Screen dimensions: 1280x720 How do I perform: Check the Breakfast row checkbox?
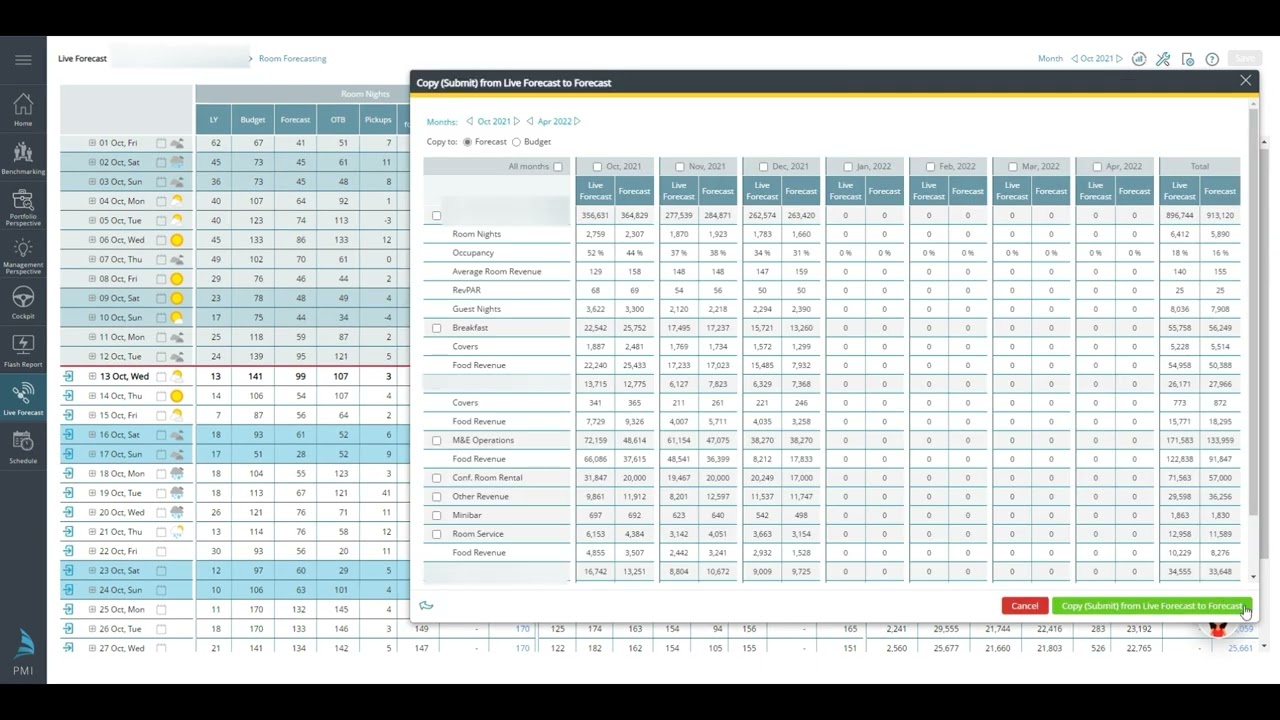click(x=436, y=328)
